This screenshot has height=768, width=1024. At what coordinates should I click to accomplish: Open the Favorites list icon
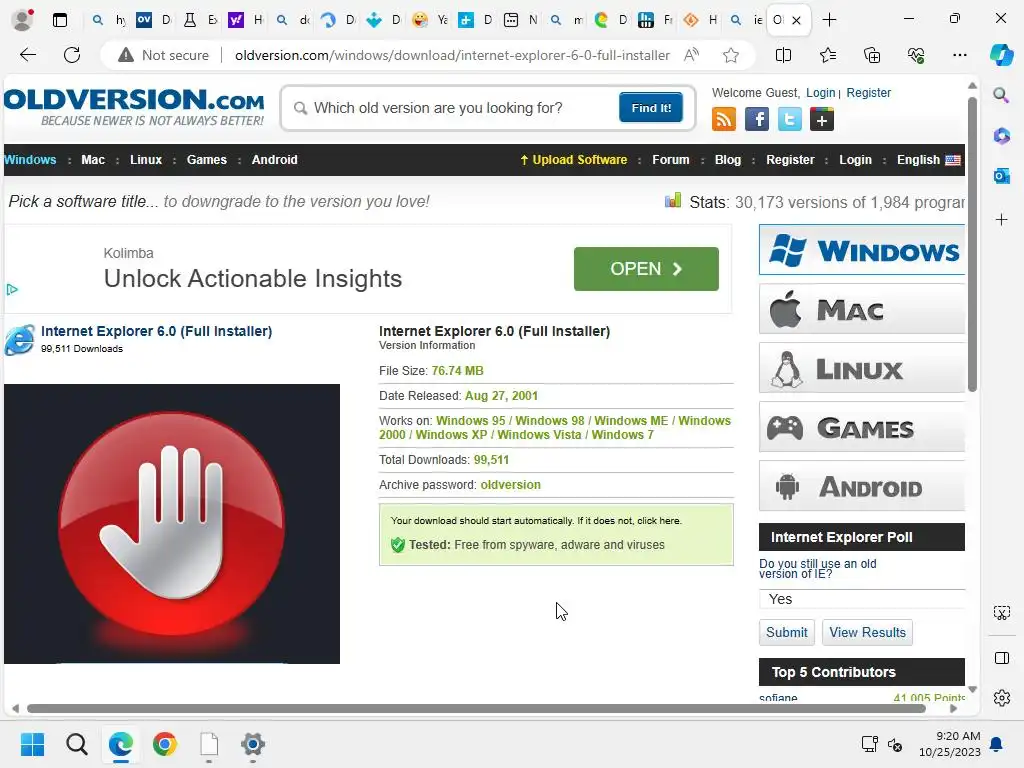tap(827, 55)
